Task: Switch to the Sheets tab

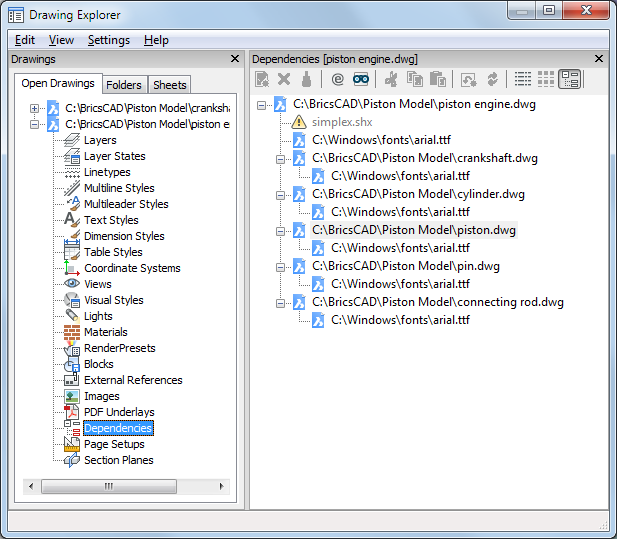Action: [170, 85]
